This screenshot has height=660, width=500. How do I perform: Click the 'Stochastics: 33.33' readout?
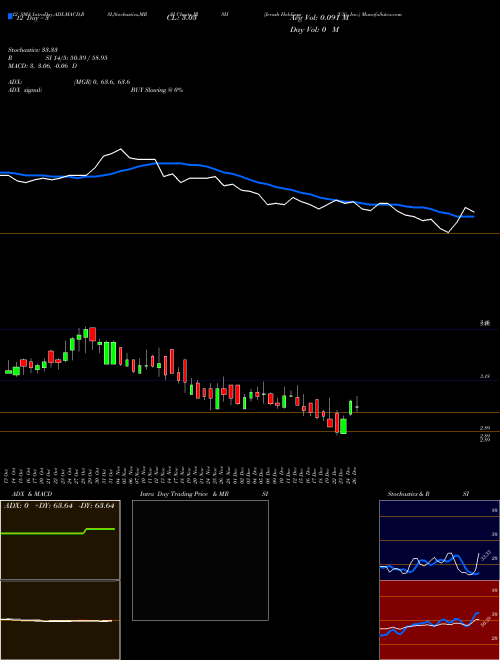click(x=32, y=50)
